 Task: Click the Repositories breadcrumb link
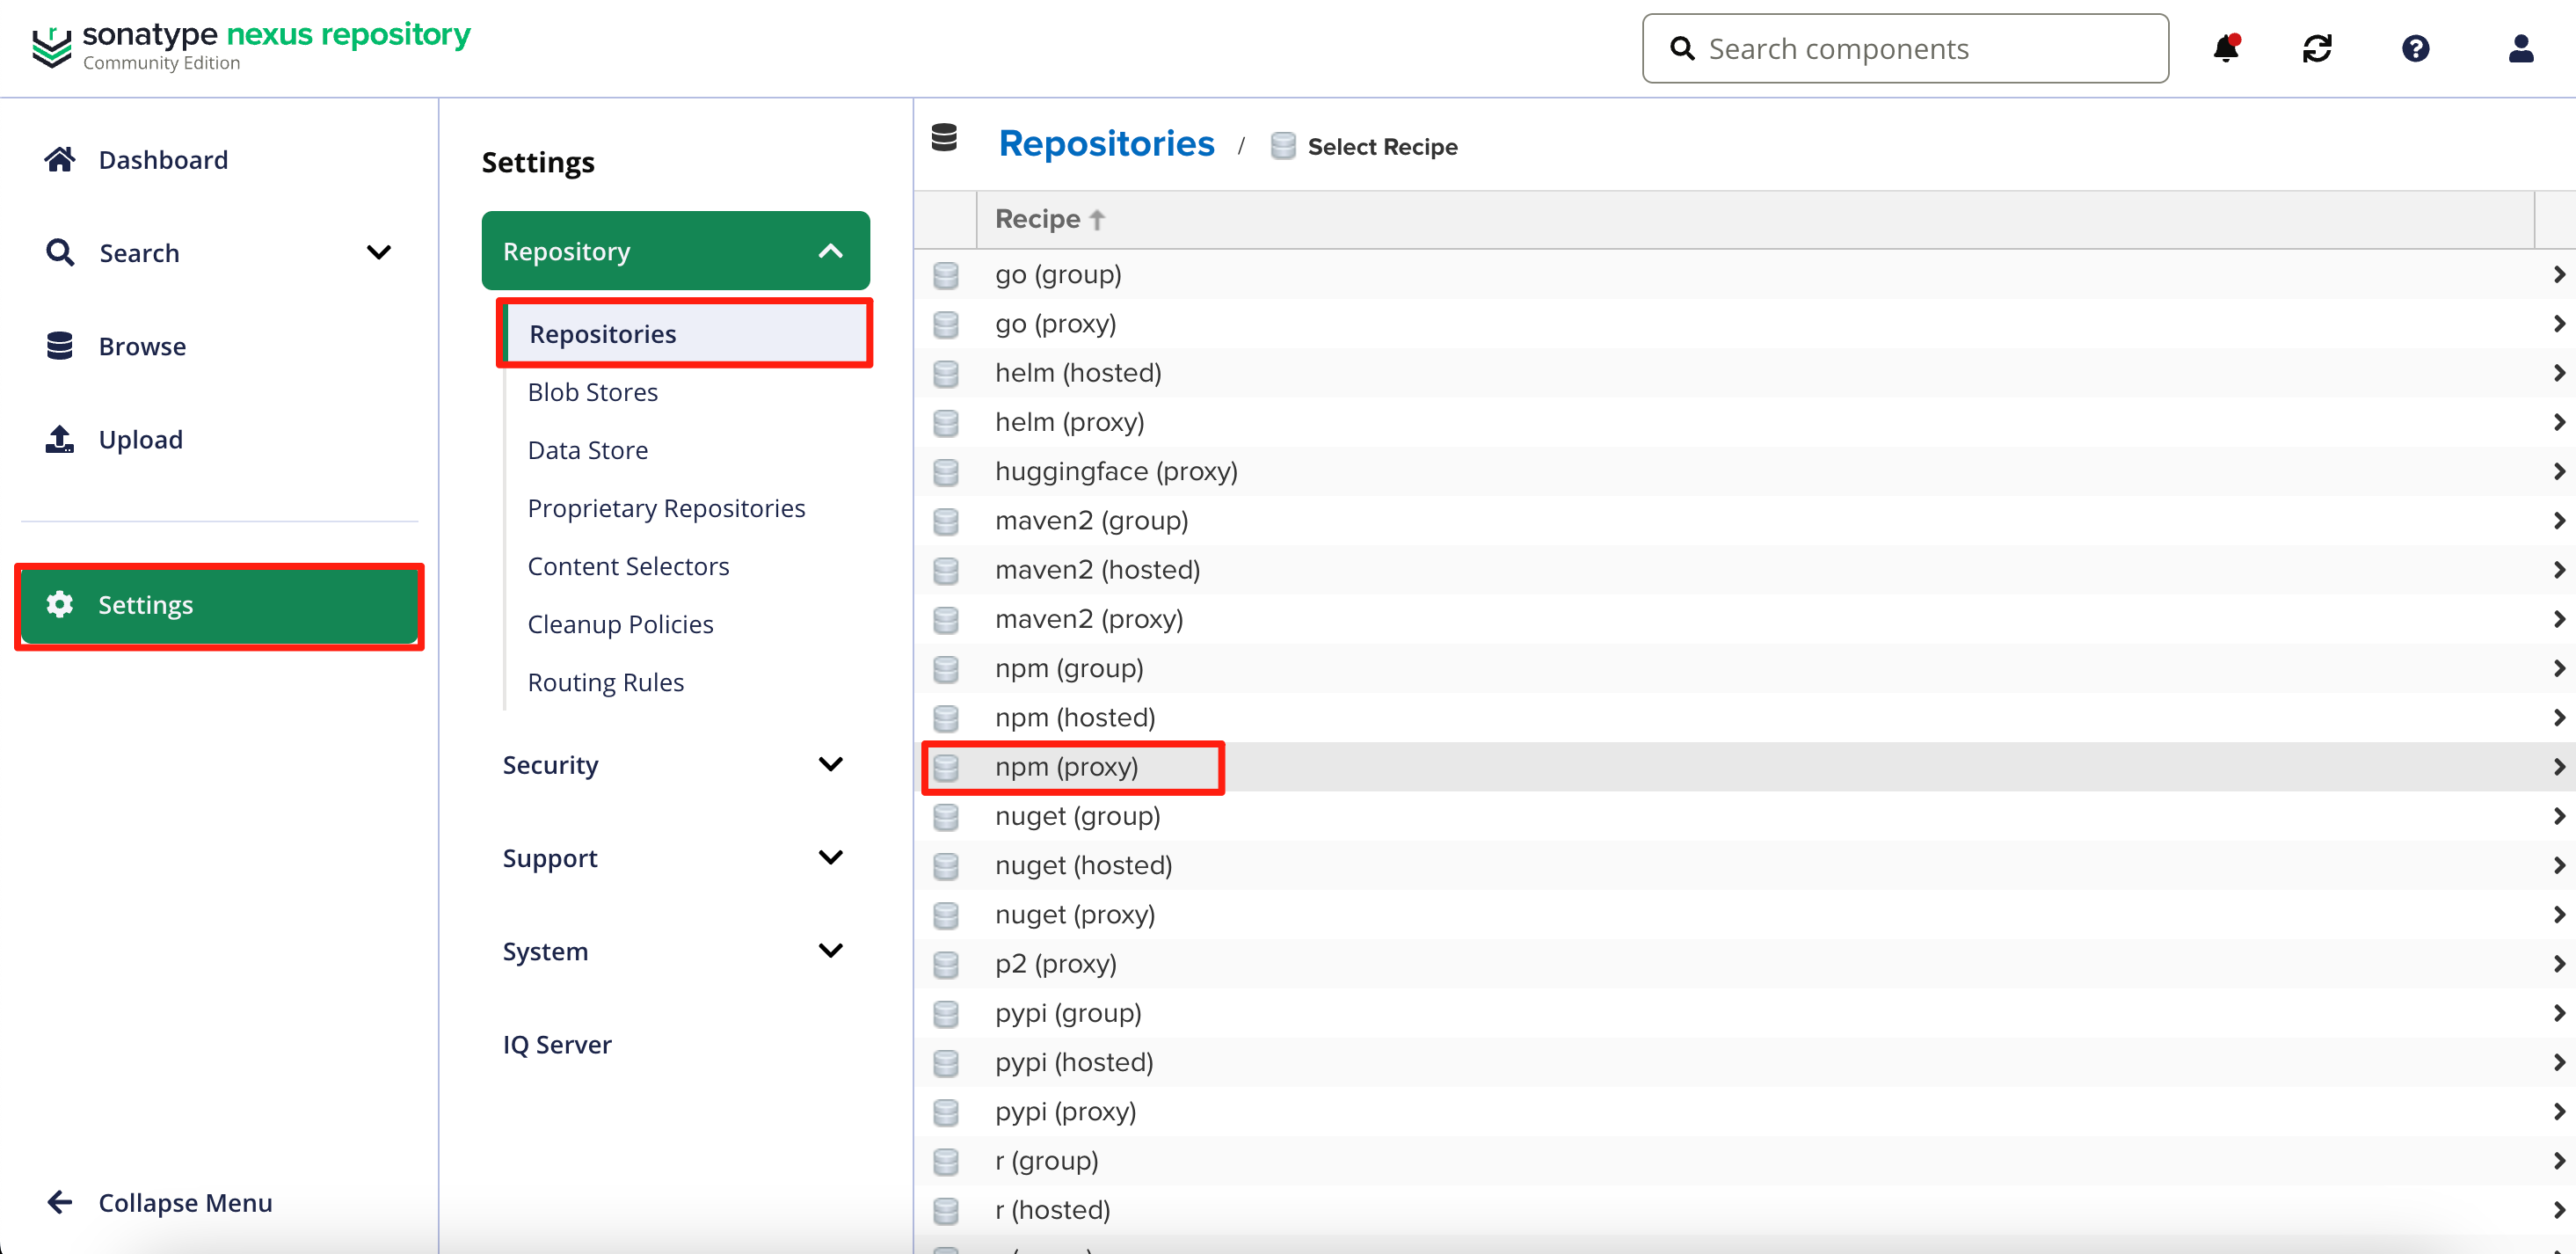click(1106, 144)
